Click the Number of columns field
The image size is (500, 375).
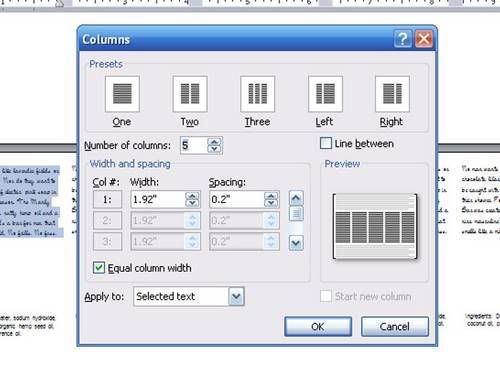point(194,145)
